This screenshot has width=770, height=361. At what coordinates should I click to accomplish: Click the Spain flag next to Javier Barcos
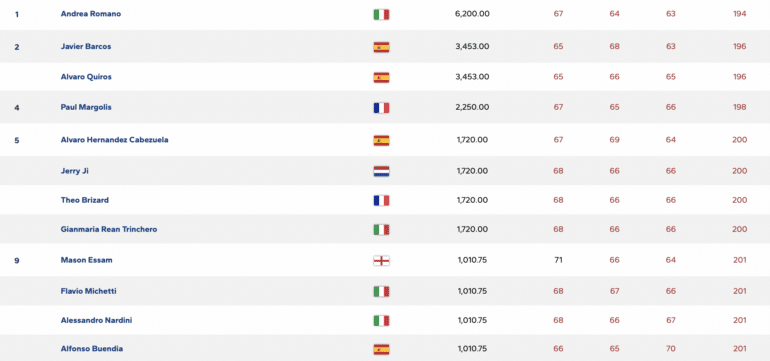point(381,47)
